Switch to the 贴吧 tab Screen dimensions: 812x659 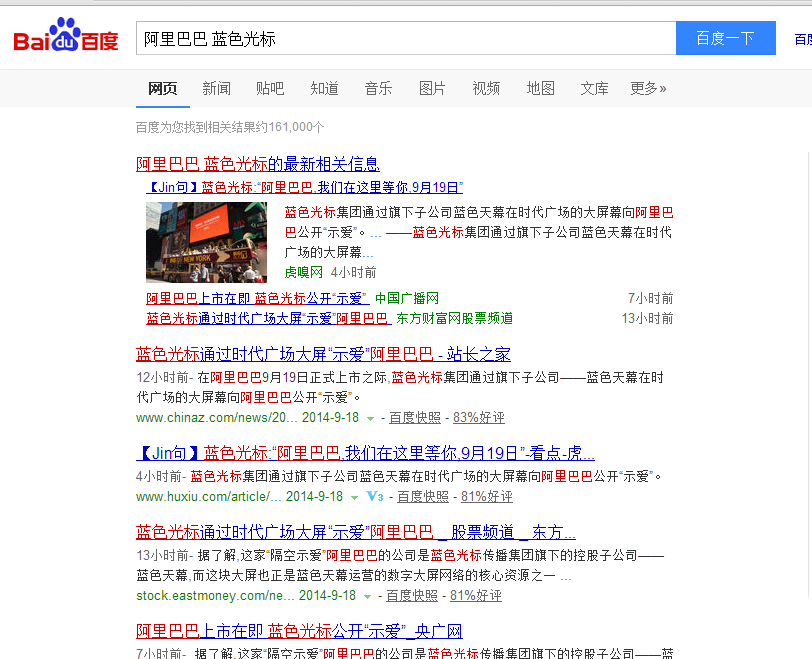tap(270, 89)
